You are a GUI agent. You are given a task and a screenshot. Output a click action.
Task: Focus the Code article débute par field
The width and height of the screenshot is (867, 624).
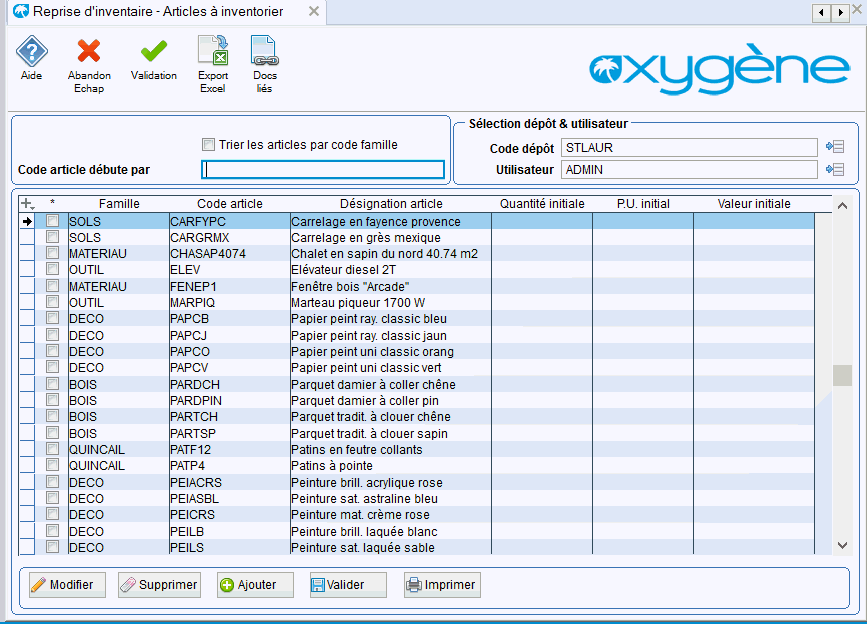click(x=322, y=170)
